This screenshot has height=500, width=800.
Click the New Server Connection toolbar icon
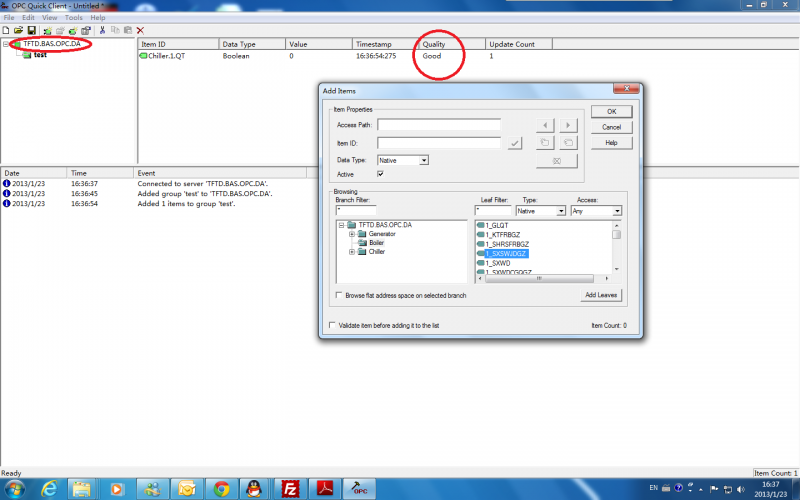(x=47, y=31)
